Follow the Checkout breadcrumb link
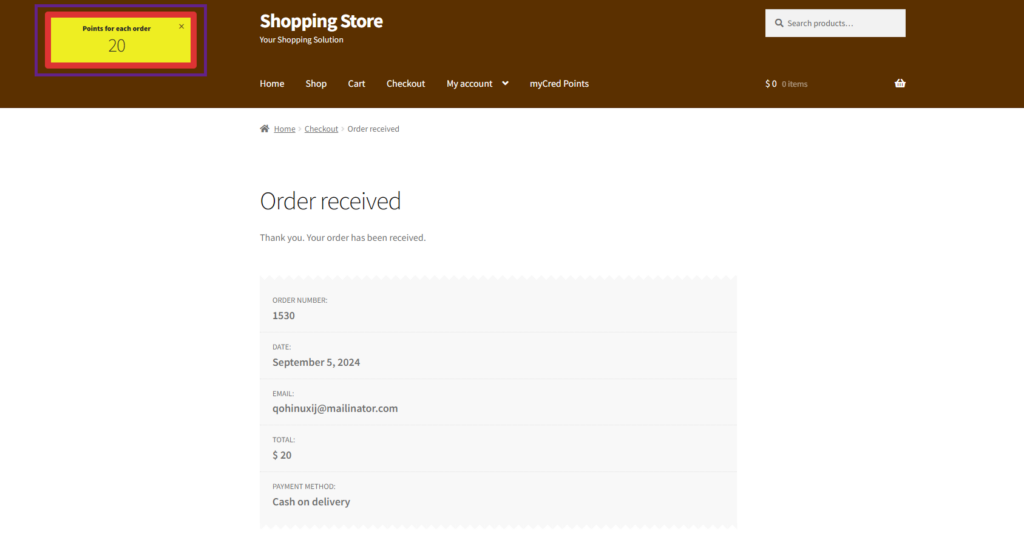The width and height of the screenshot is (1024, 543). click(321, 129)
